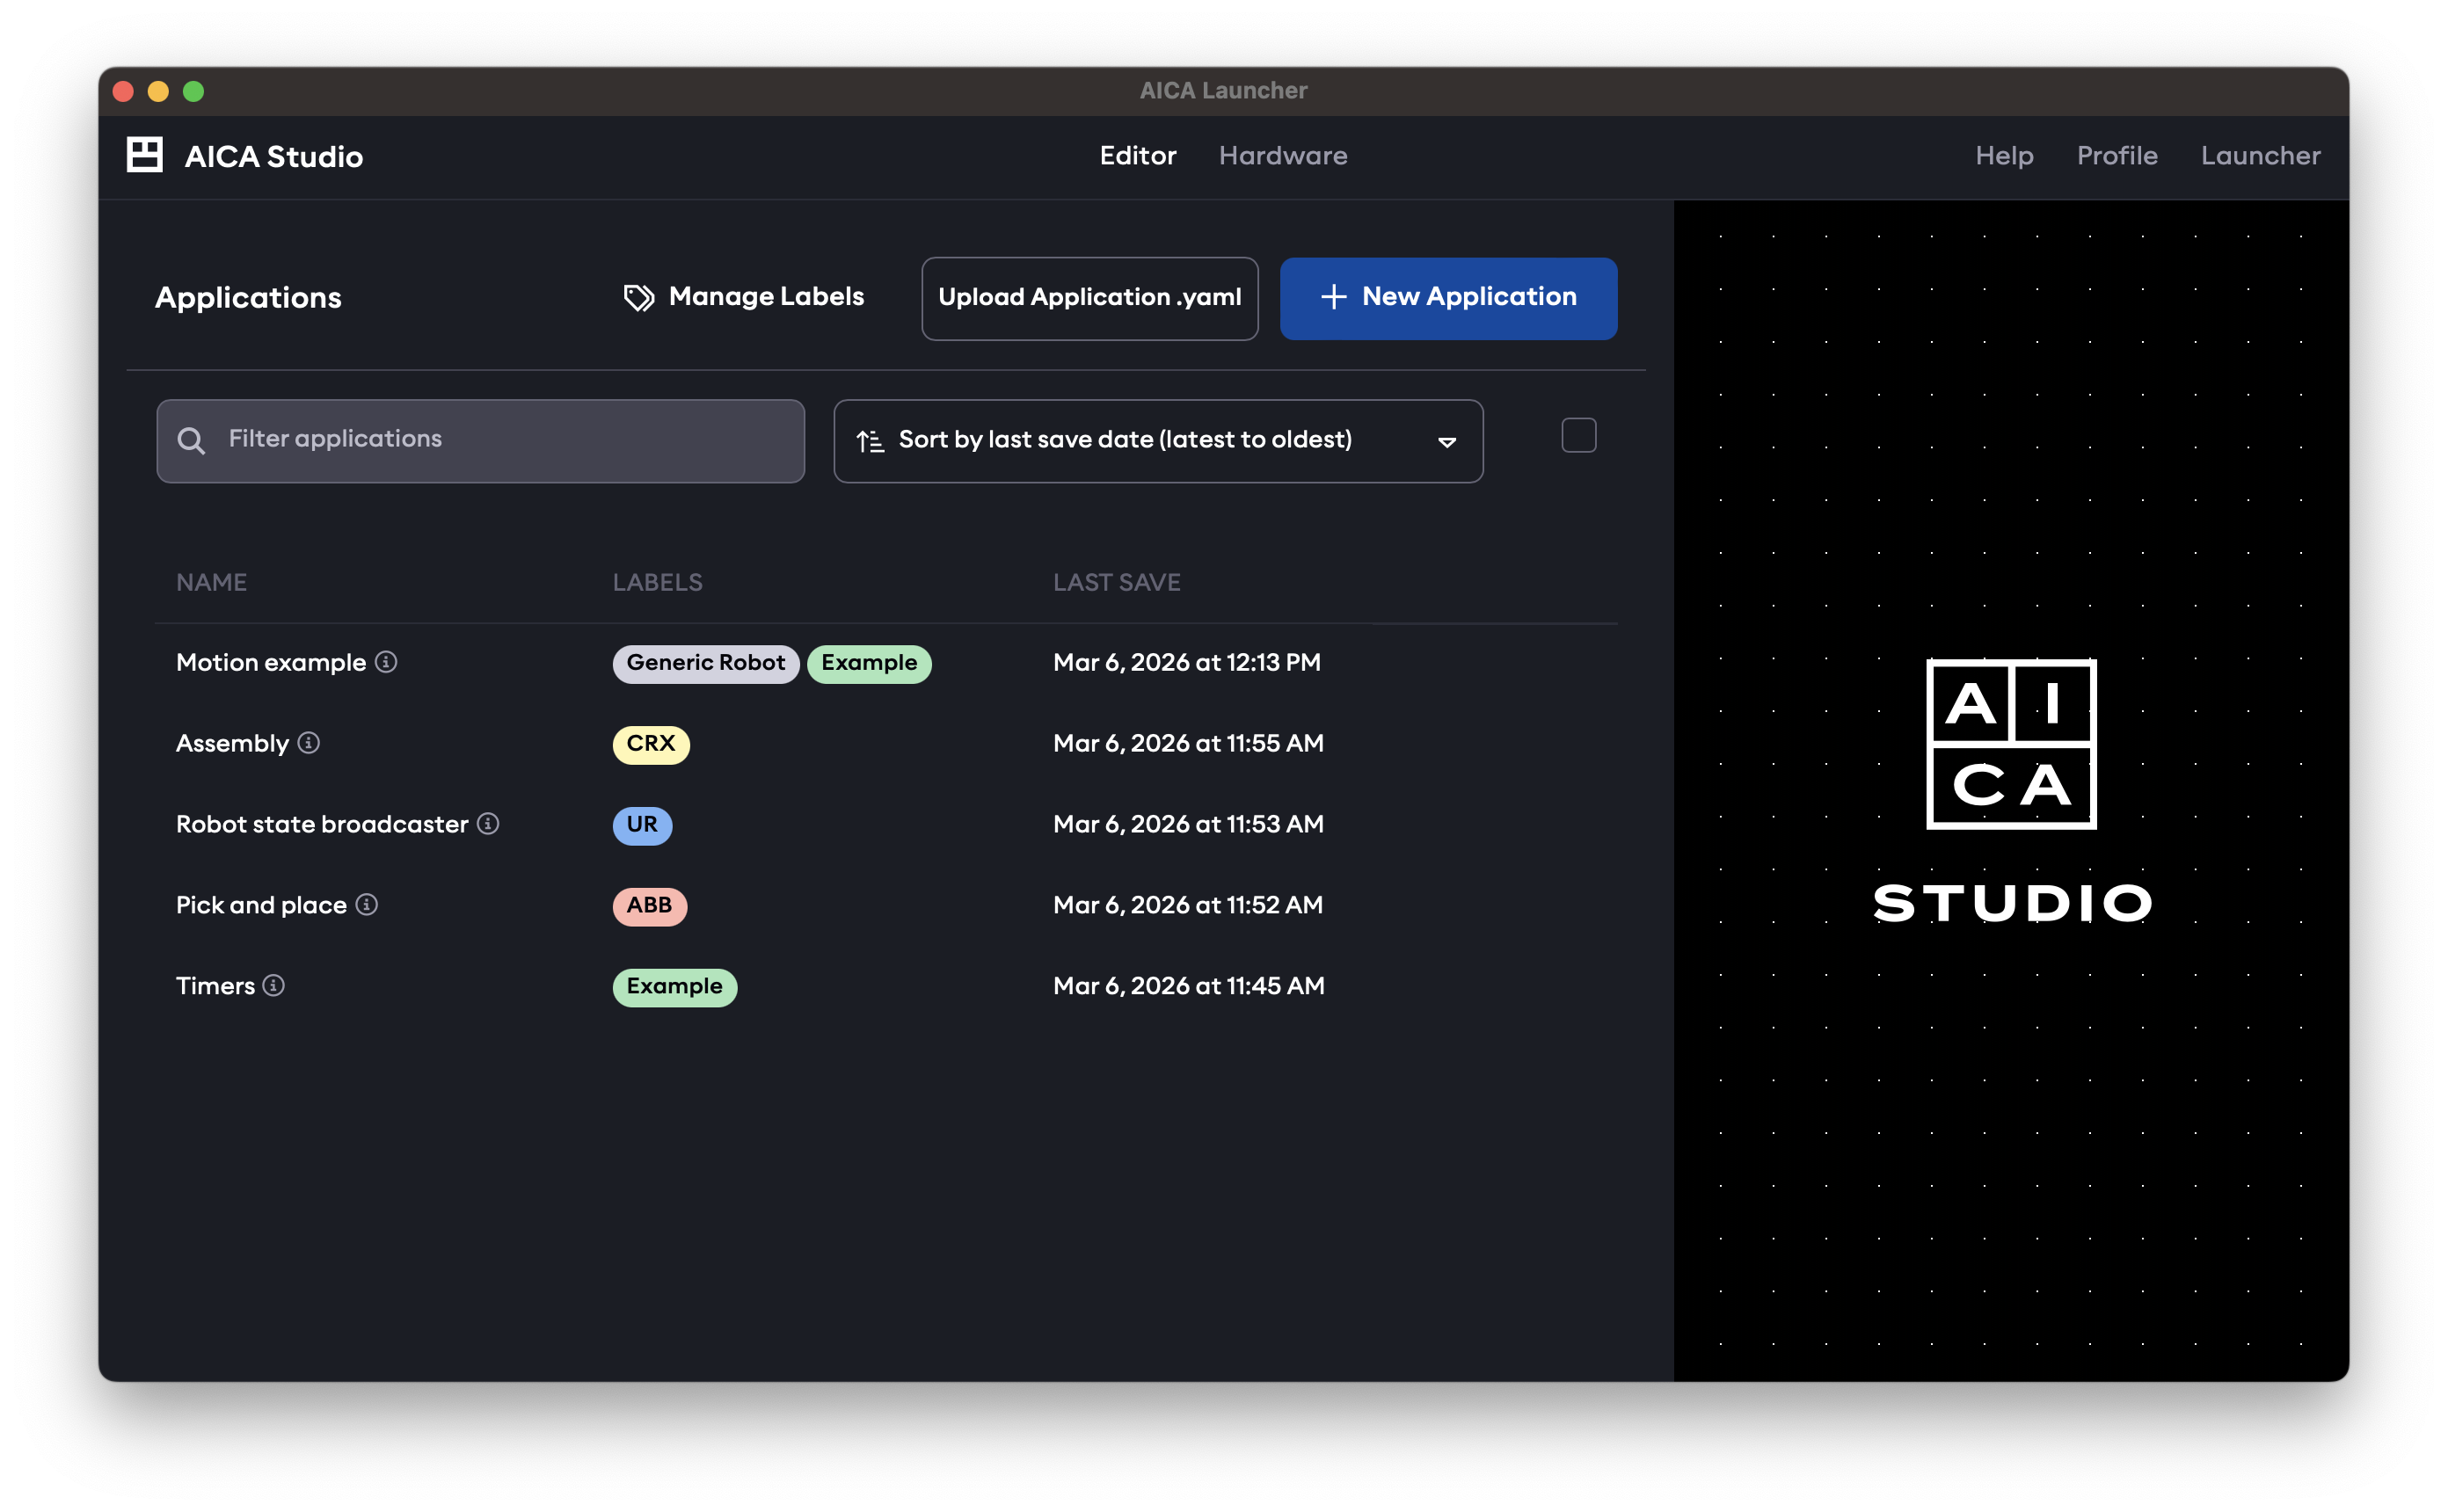Open info tooltip for Motion example

tap(387, 661)
